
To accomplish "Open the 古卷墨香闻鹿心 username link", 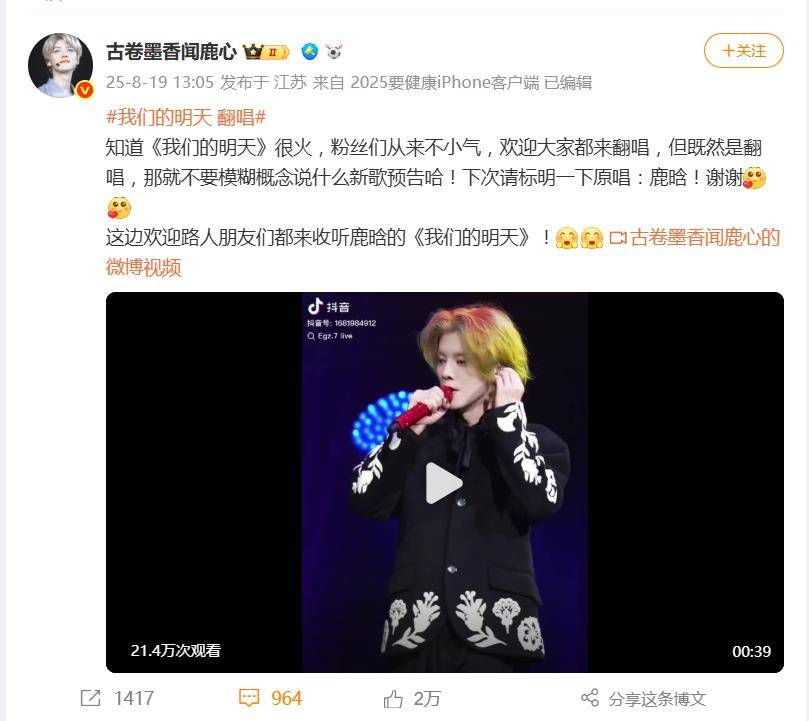I will point(171,52).
